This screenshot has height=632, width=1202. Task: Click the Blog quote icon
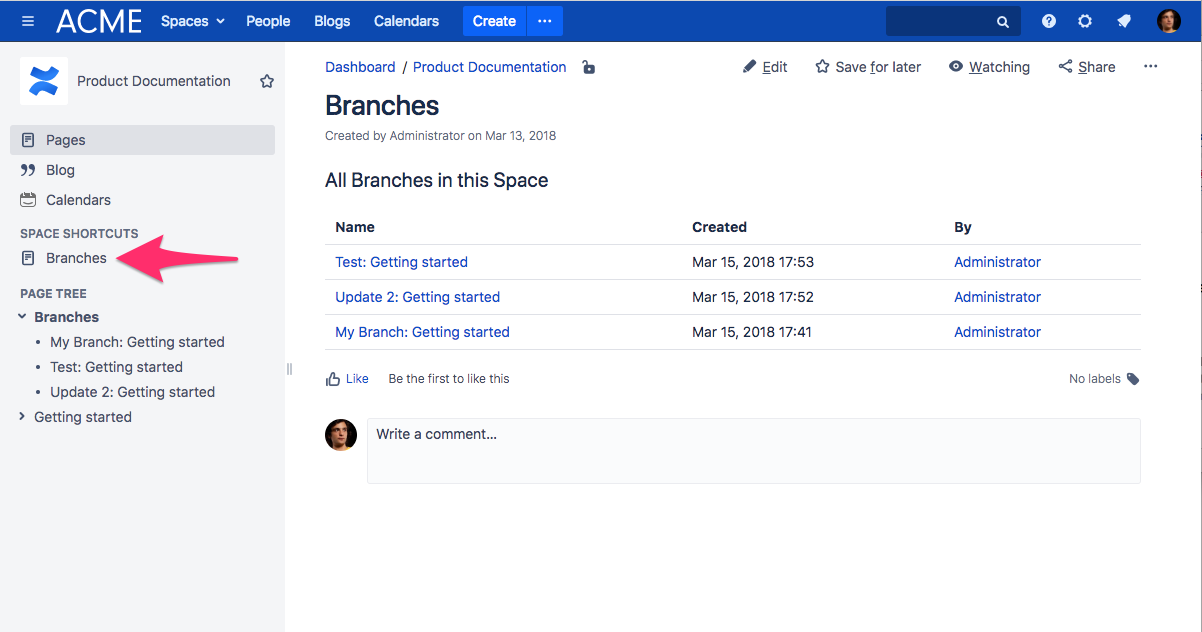click(x=28, y=170)
